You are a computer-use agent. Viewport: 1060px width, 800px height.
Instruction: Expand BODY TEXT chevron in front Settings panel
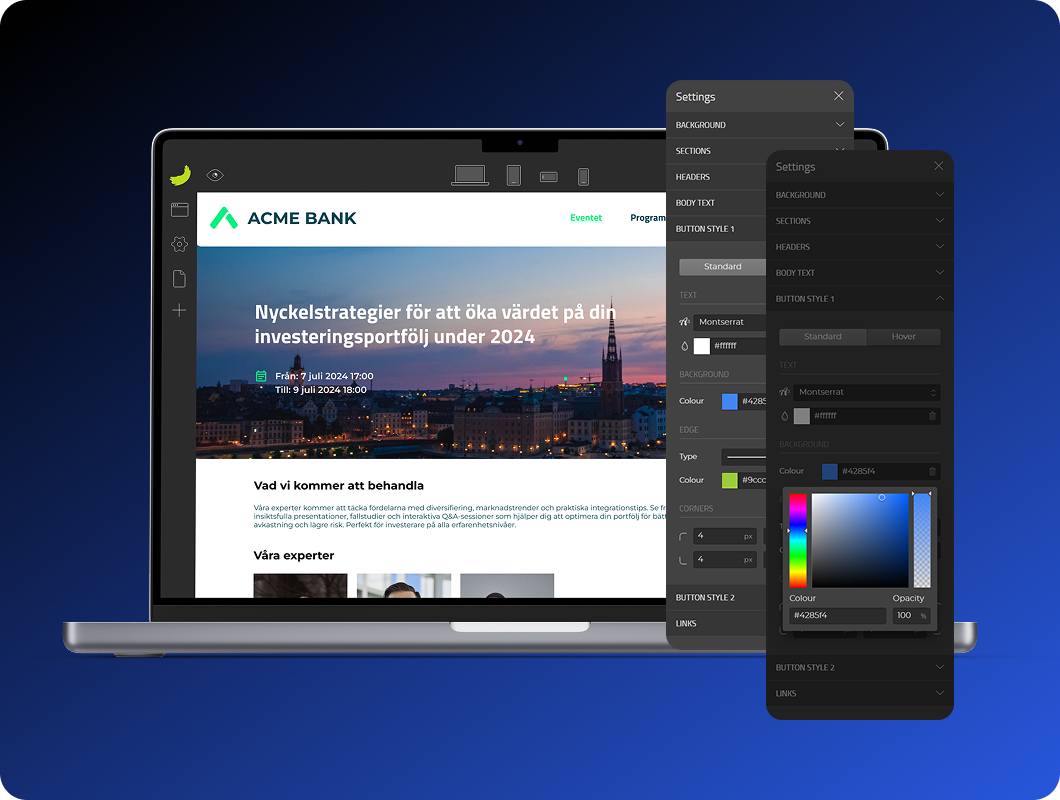point(940,273)
